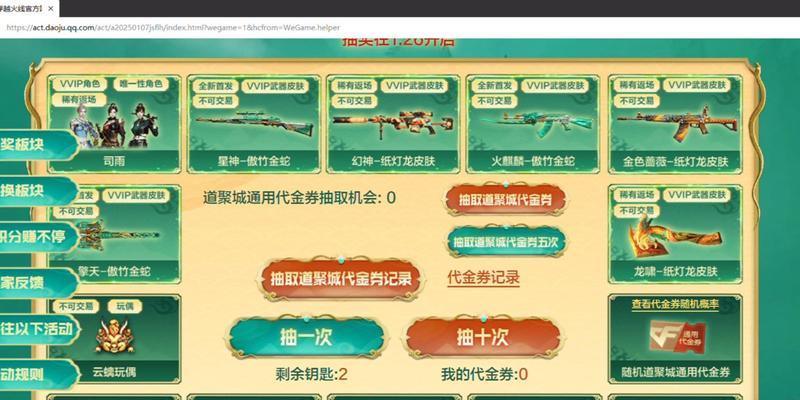Viewport: 800px width, 400px height.
Task: Click the 随机道聚城通用代金券 label
Action: [x=675, y=372]
